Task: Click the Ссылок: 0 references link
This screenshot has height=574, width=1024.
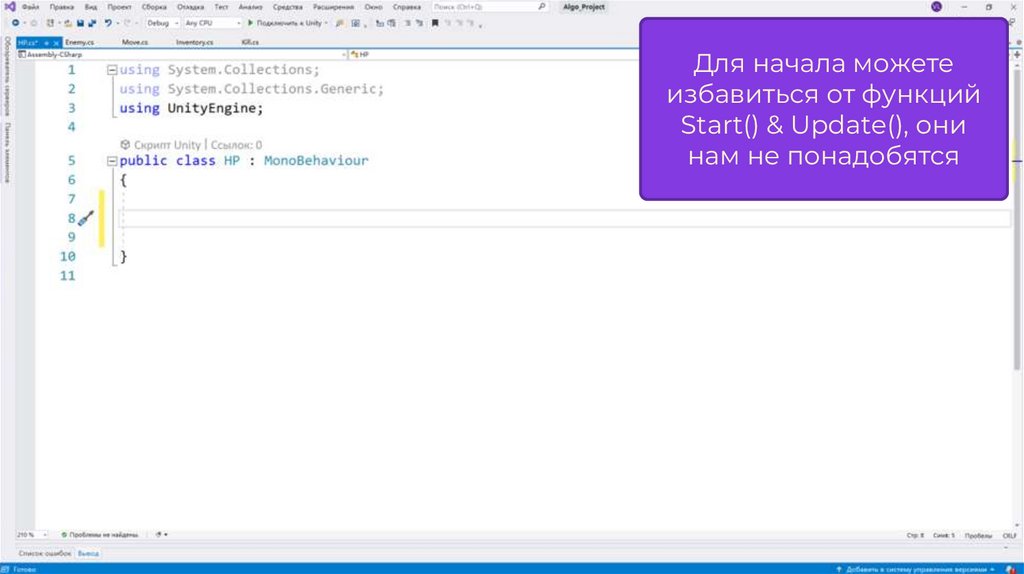Action: (236, 145)
